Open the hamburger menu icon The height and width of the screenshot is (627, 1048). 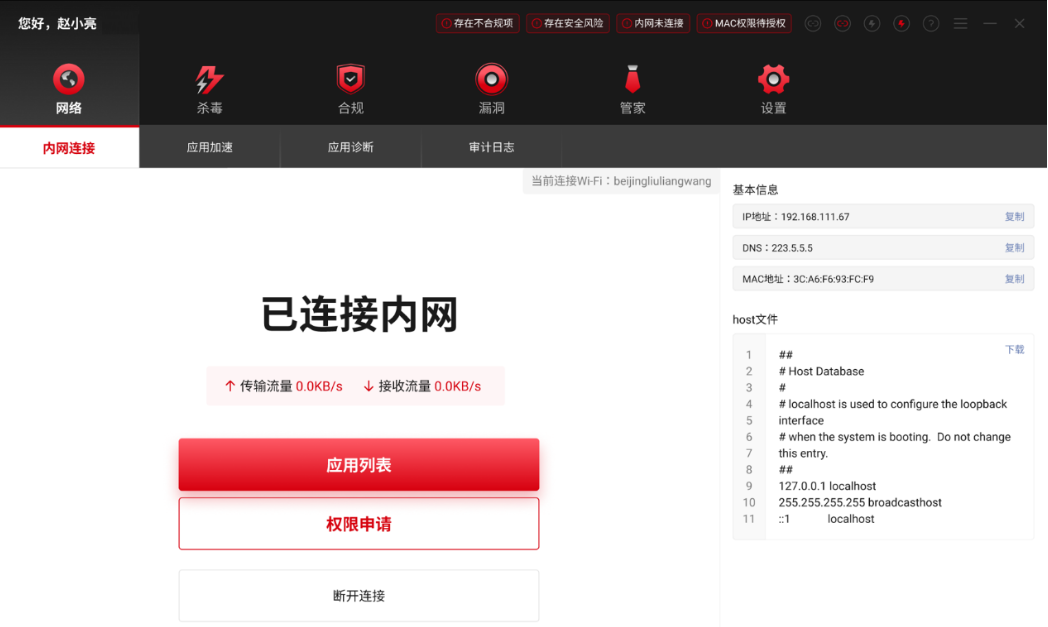pos(960,23)
